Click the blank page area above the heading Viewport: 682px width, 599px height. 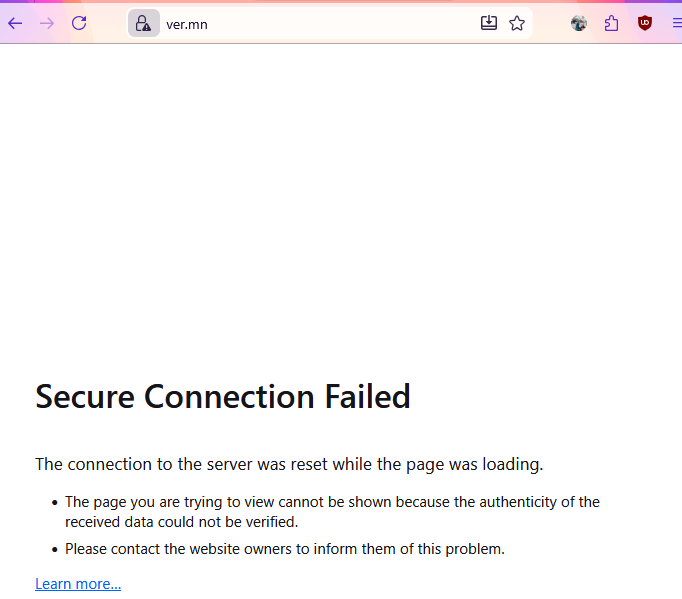(340, 200)
